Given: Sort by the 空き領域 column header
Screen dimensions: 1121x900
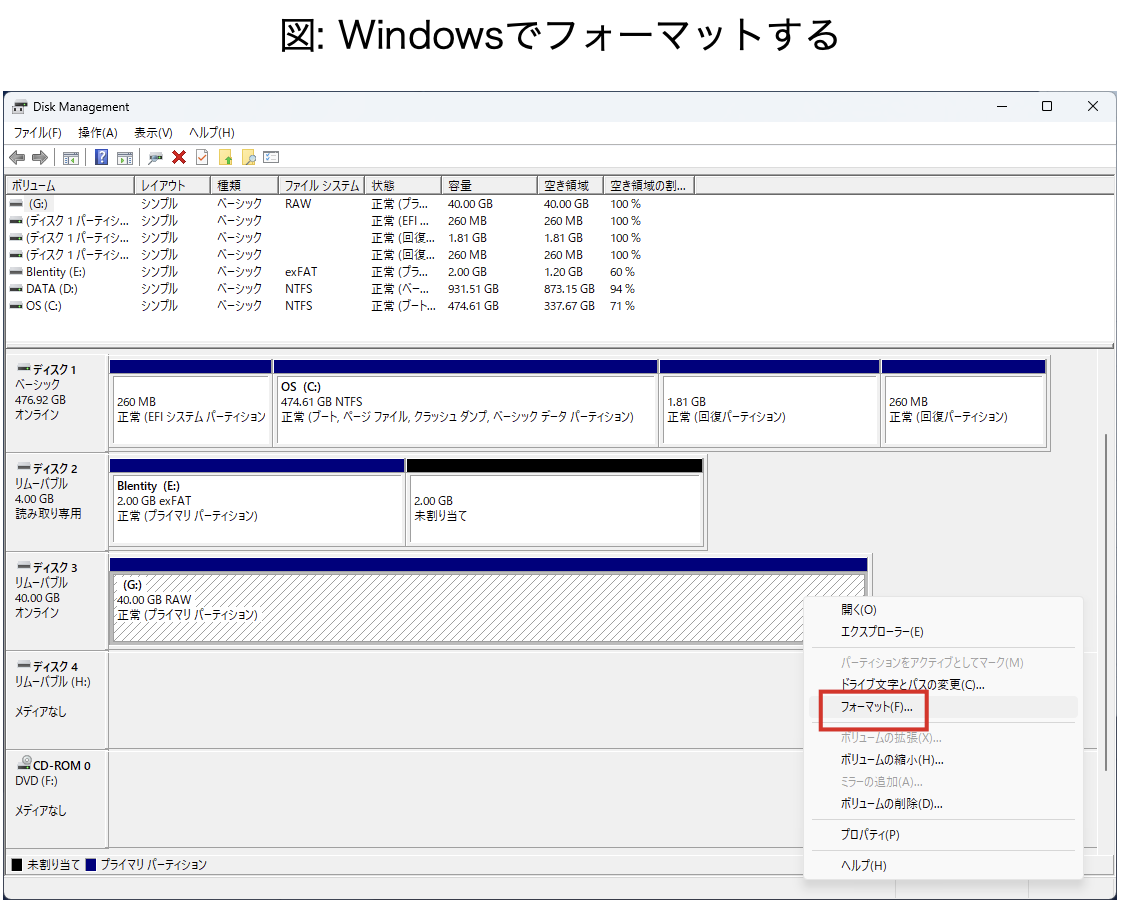Looking at the screenshot, I should [570, 186].
